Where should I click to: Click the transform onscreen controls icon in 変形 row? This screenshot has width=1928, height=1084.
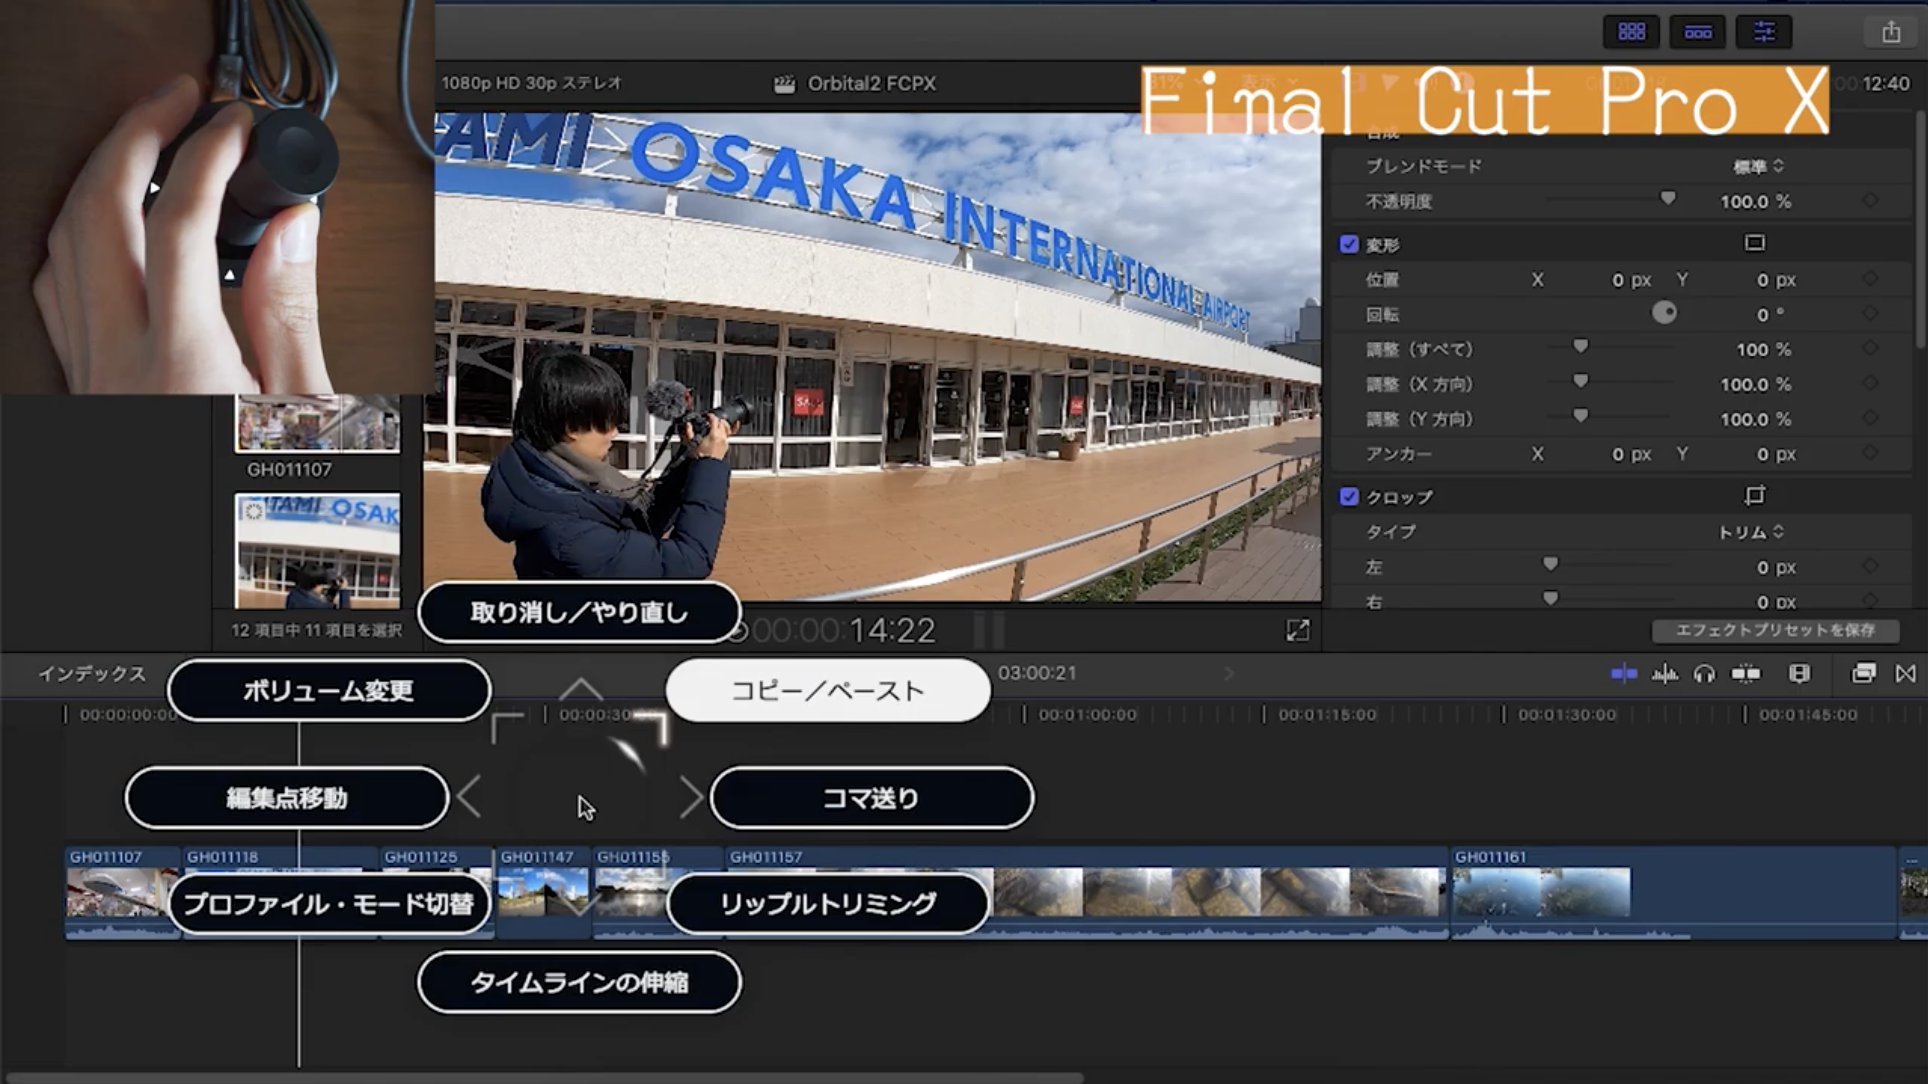coord(1754,243)
